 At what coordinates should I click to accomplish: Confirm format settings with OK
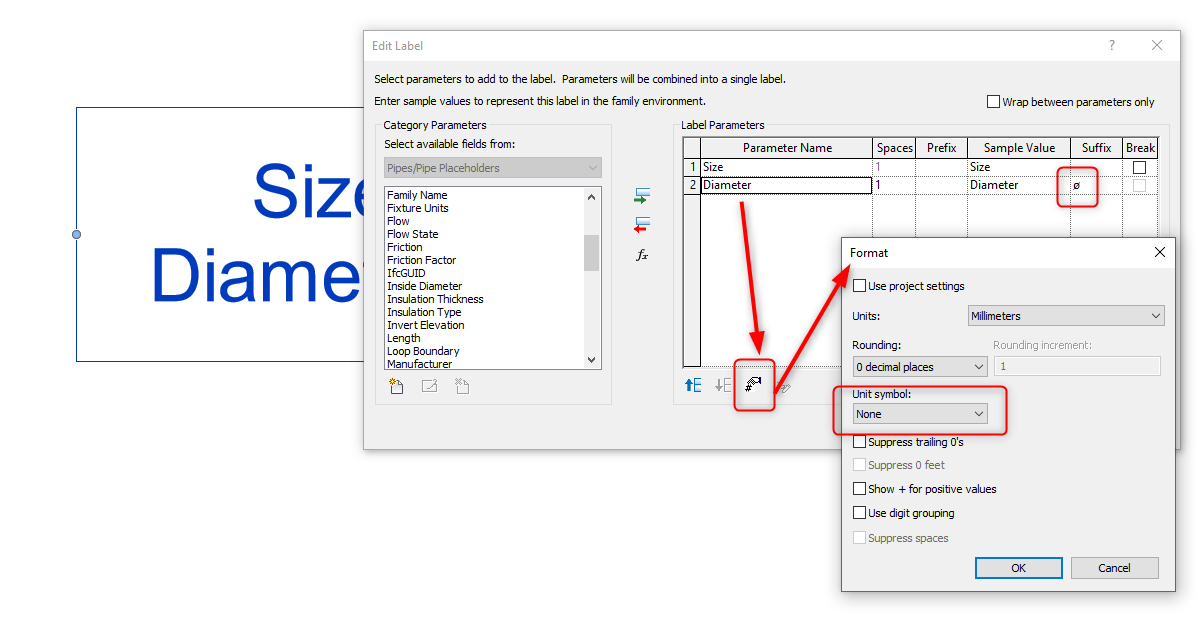[1018, 567]
